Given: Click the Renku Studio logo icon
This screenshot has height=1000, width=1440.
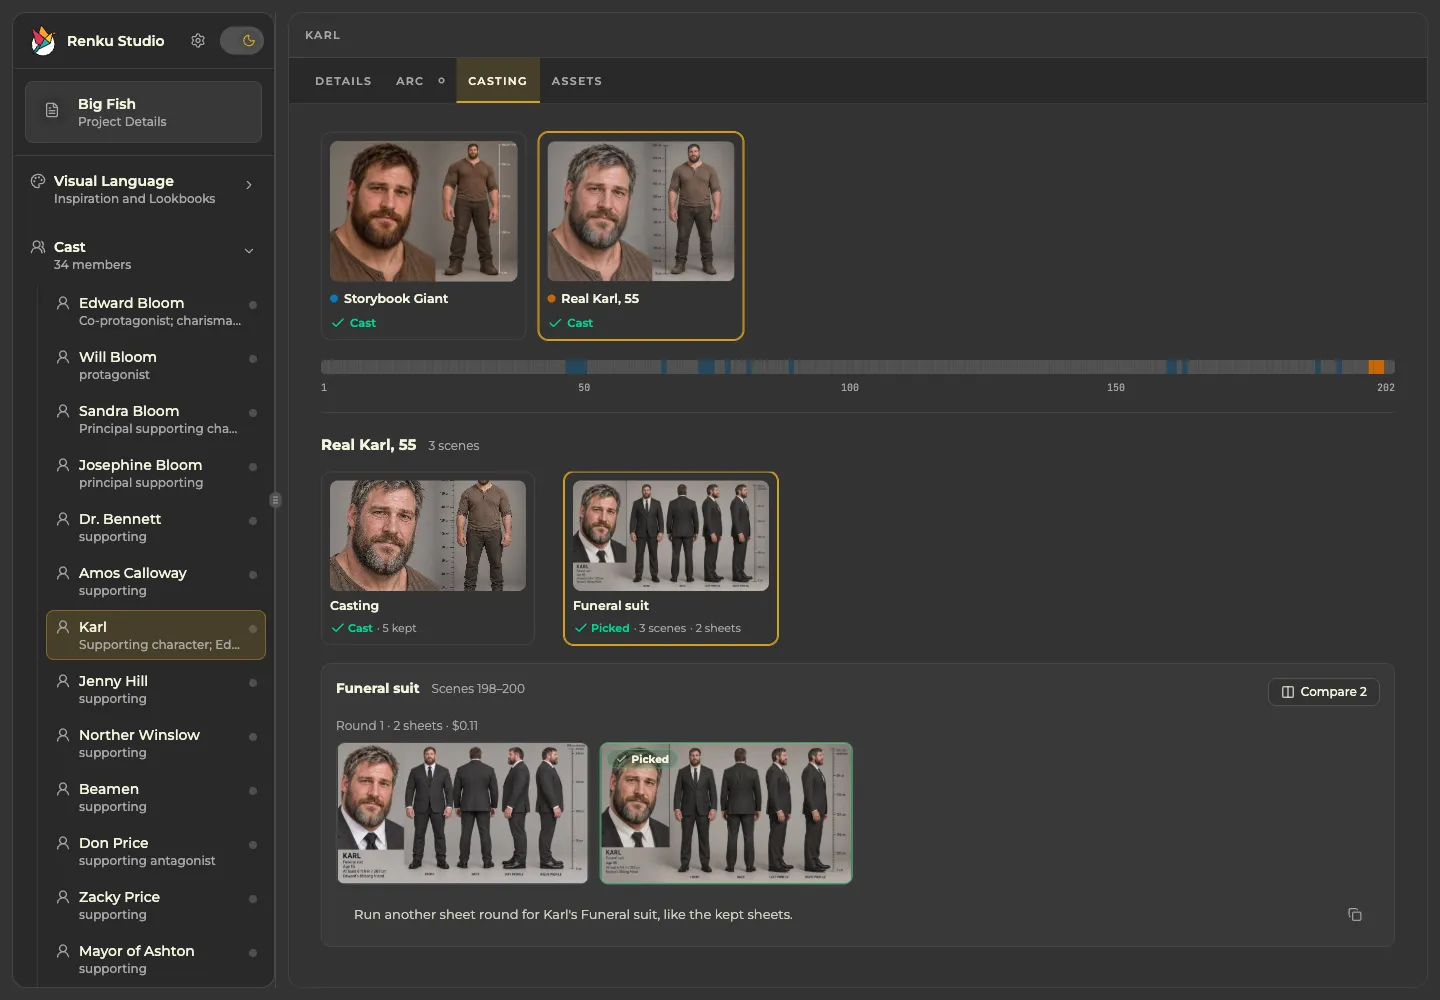Looking at the screenshot, I should 43,41.
